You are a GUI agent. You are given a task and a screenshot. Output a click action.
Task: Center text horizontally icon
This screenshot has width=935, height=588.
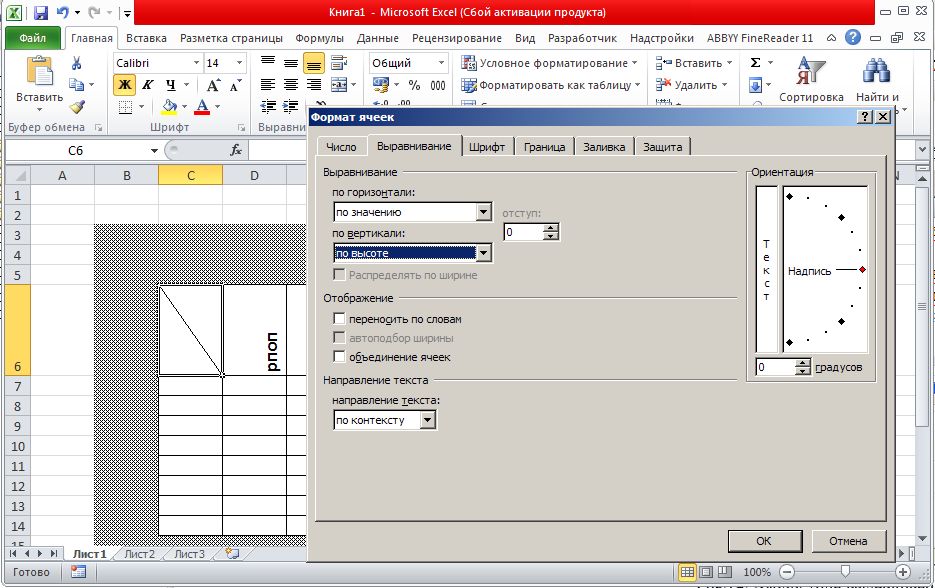pyautogui.click(x=290, y=85)
